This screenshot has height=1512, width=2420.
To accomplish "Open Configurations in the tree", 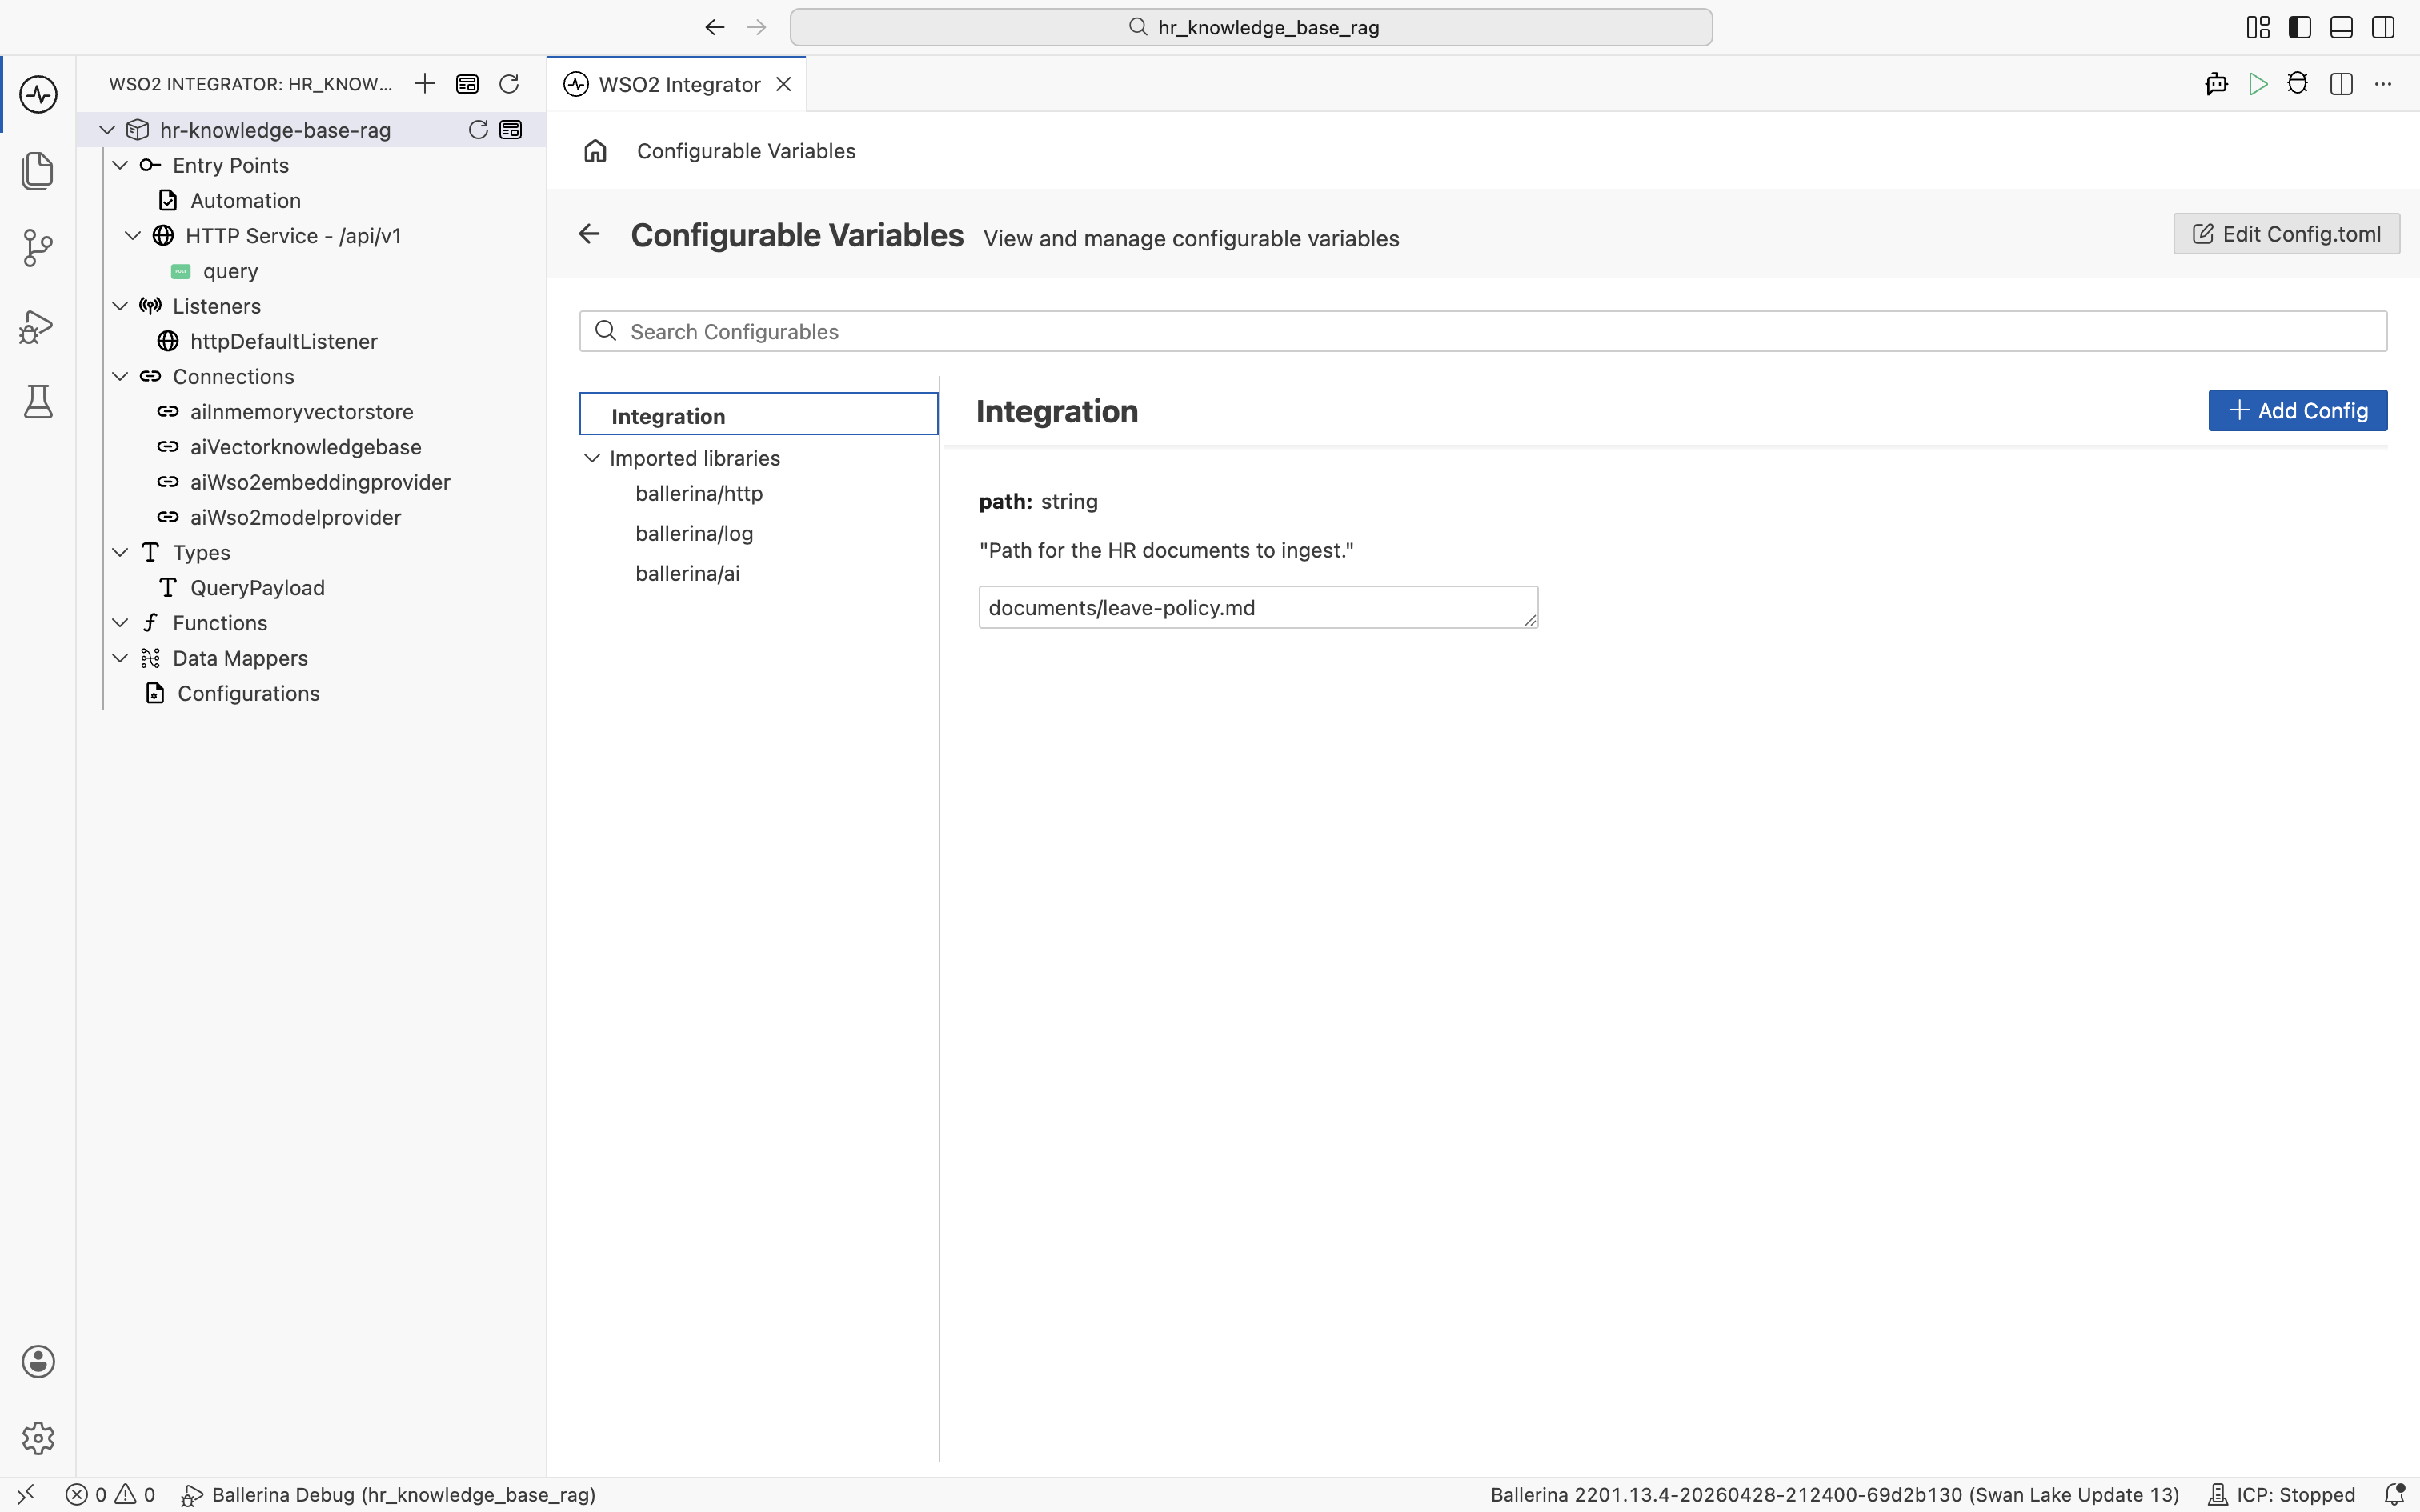I will coord(248,694).
